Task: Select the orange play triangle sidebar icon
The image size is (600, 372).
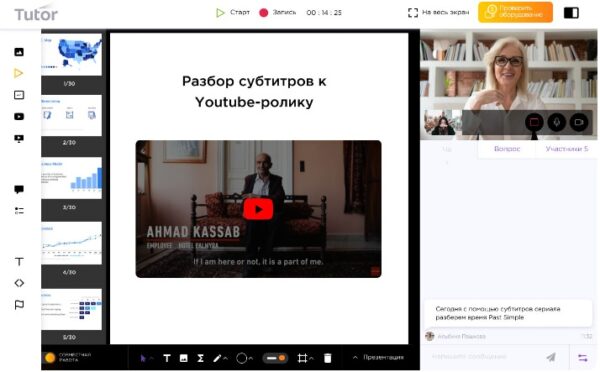Action: pos(18,73)
